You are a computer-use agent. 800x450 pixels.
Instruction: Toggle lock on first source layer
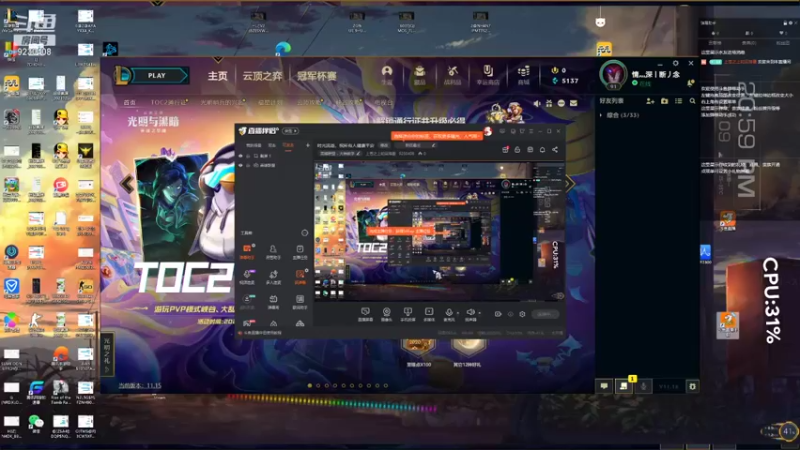coord(248,156)
